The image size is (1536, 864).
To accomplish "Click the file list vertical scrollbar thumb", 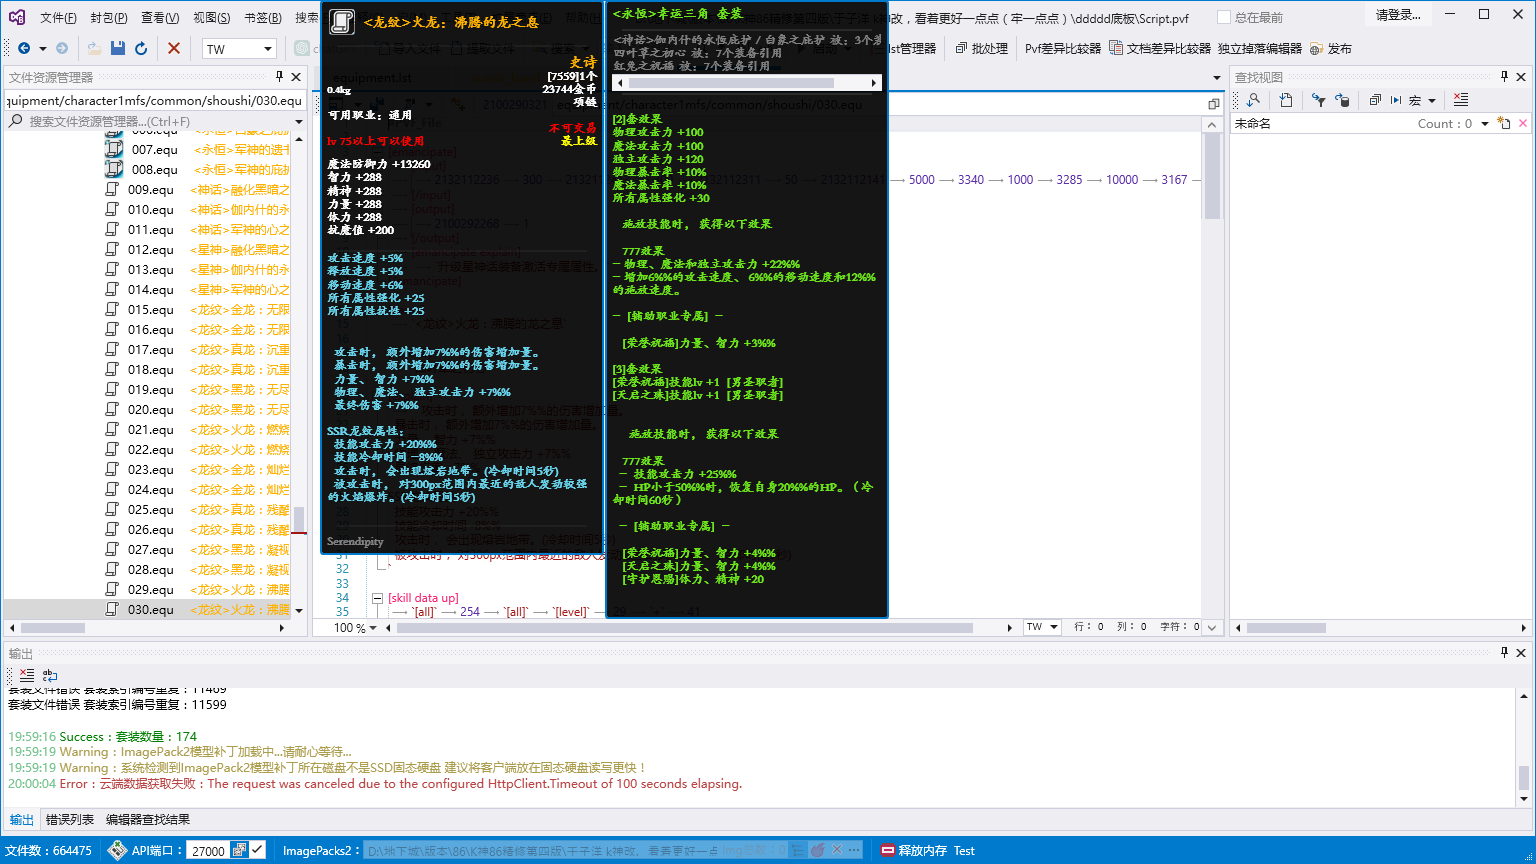I will pyautogui.click(x=298, y=520).
